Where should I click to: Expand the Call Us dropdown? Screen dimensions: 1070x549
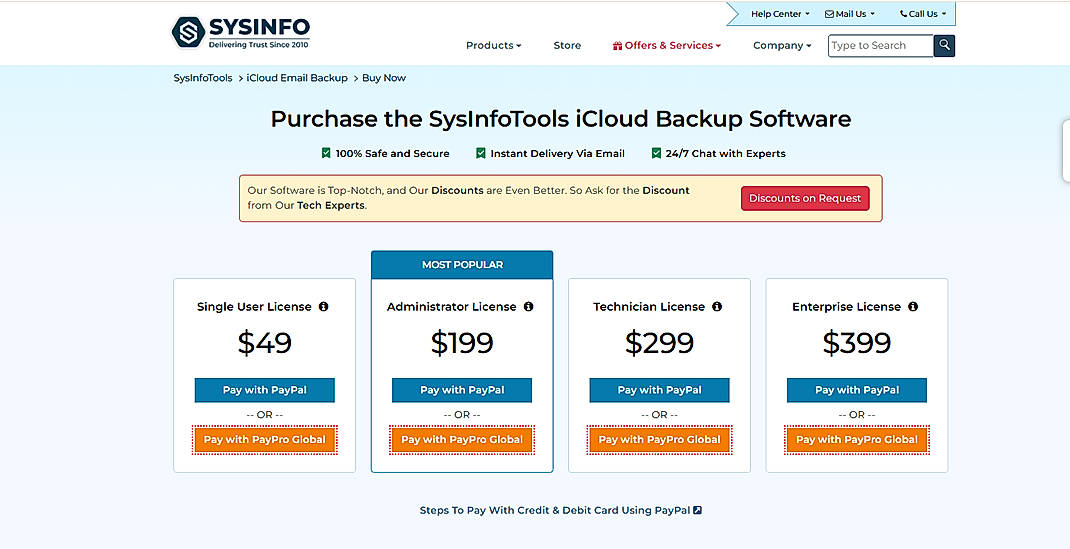(923, 14)
